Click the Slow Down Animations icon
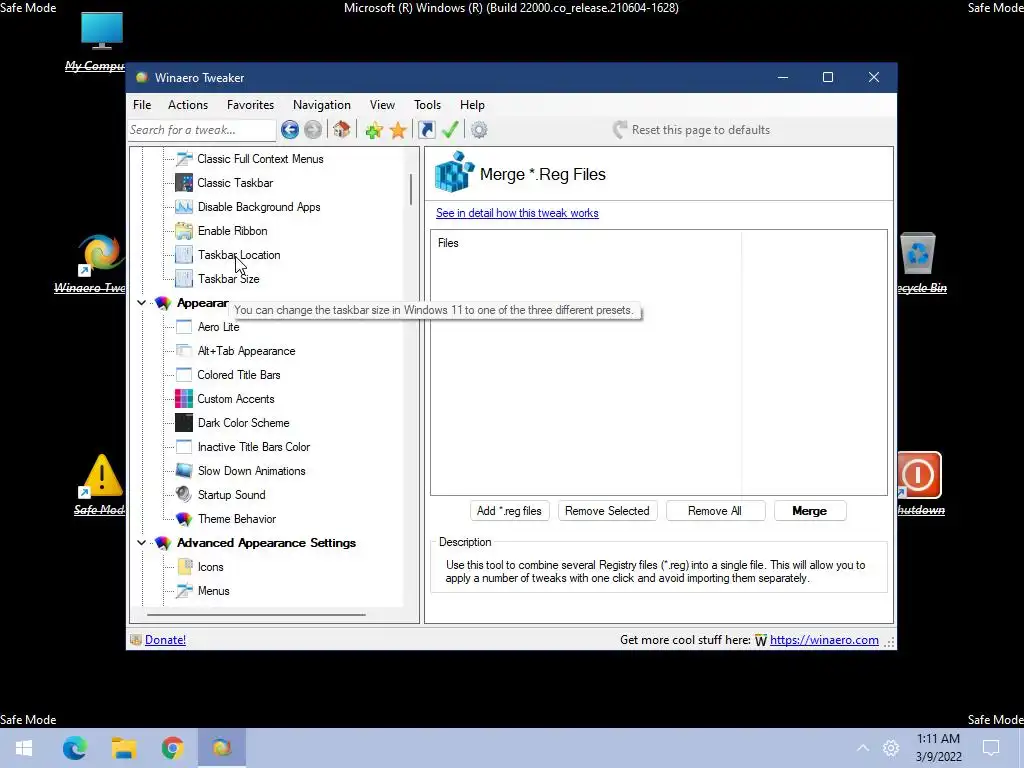This screenshot has height=768, width=1024. (184, 471)
